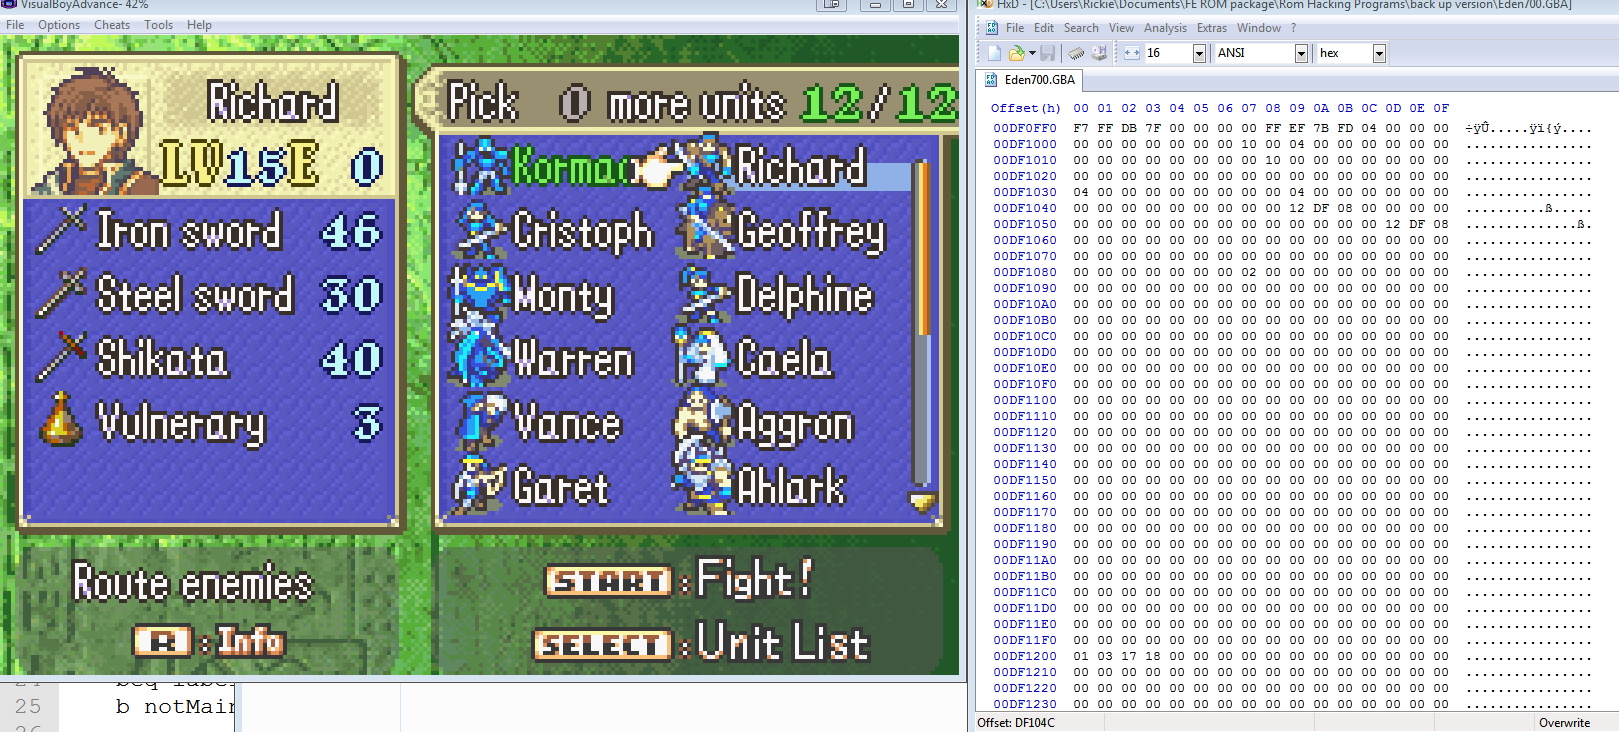This screenshot has height=732, width=1619.
Task: Open RAM via the memory chip icon
Action: pos(1076,53)
